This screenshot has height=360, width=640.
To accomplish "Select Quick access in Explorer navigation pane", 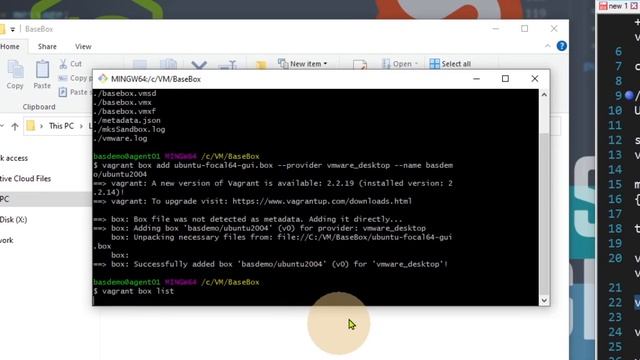I will pyautogui.click(x=14, y=158).
